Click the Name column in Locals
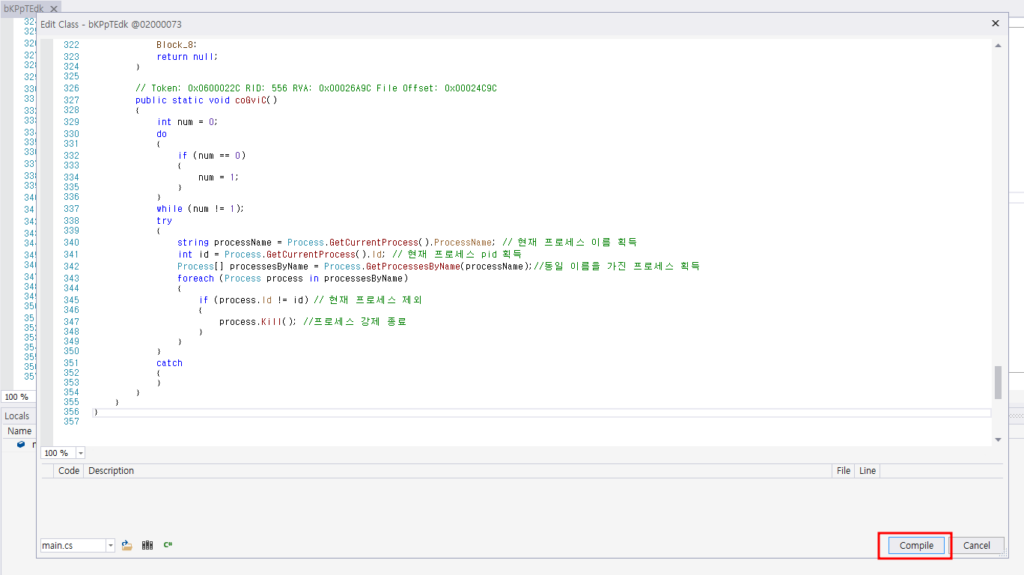The width and height of the screenshot is (1024, 575). tap(19, 431)
